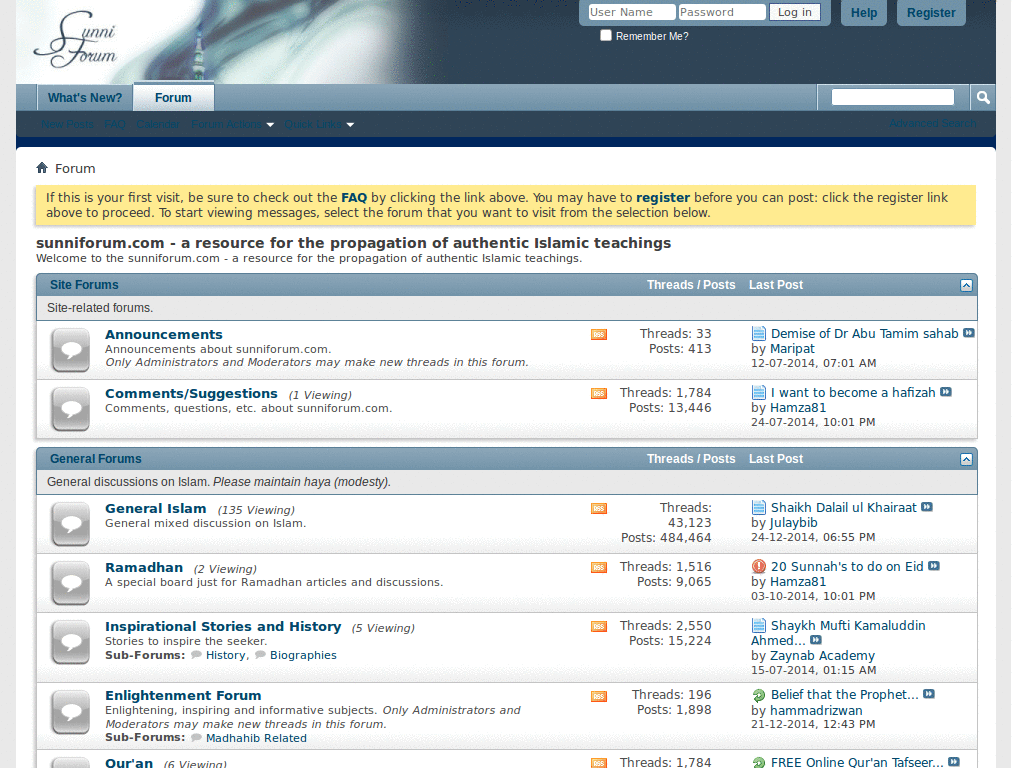Click the Password input field
Screen dimensions: 1024x768
tap(722, 12)
